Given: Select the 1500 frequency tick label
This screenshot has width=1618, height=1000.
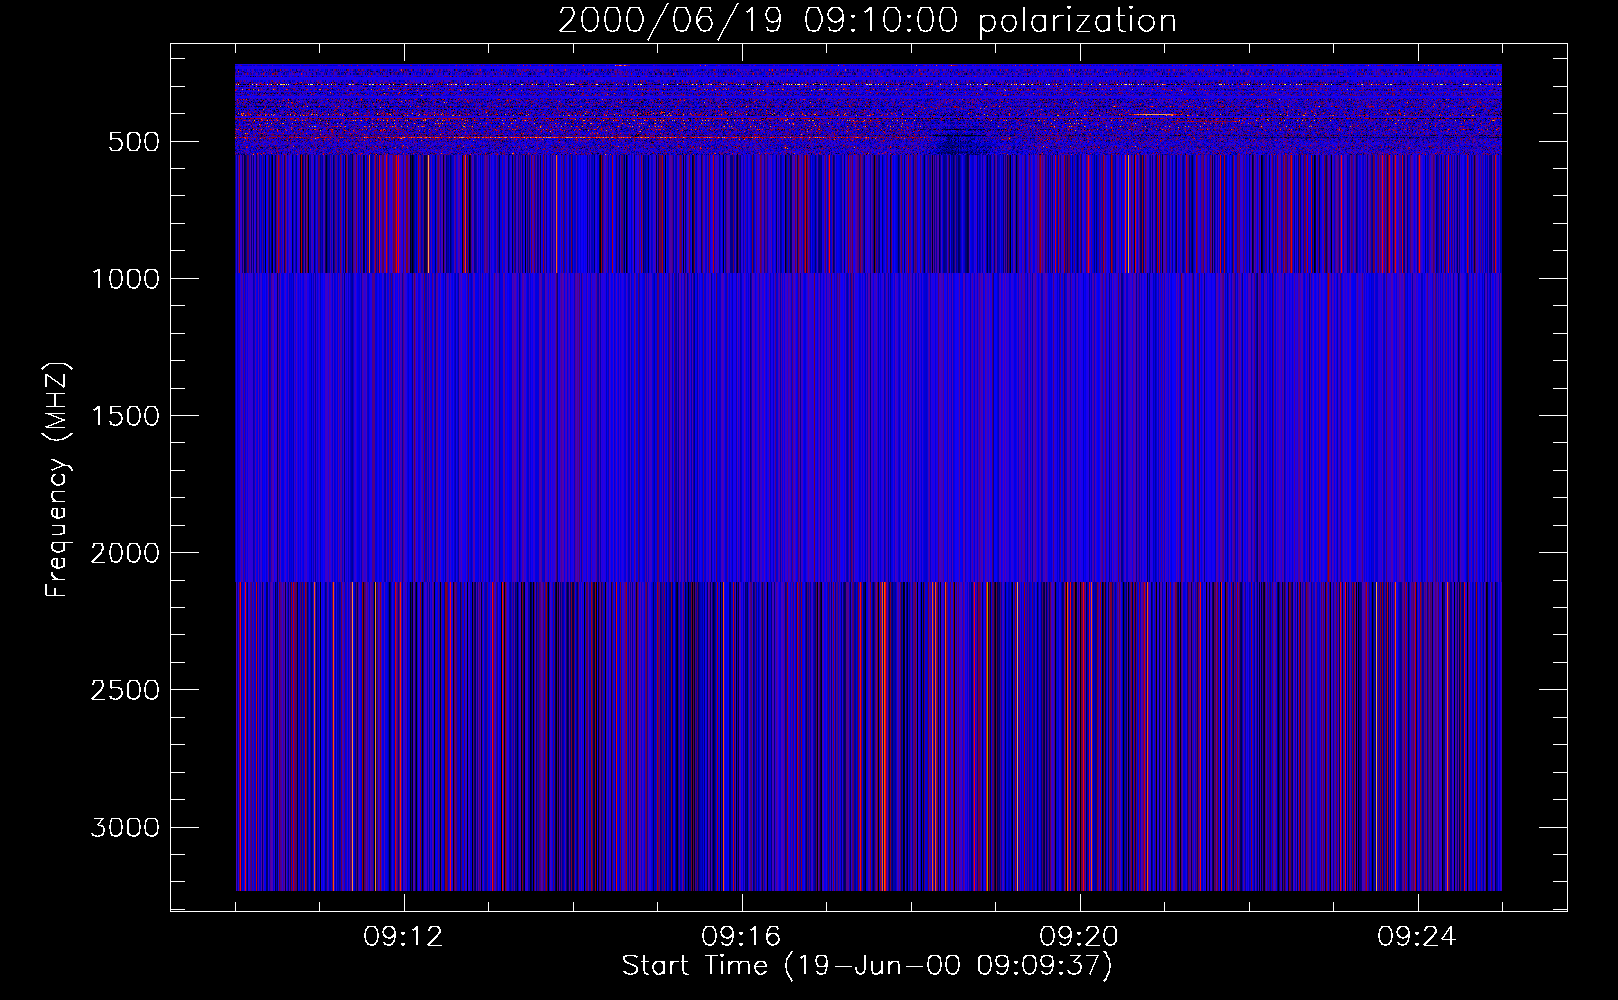Looking at the screenshot, I should point(125,416).
